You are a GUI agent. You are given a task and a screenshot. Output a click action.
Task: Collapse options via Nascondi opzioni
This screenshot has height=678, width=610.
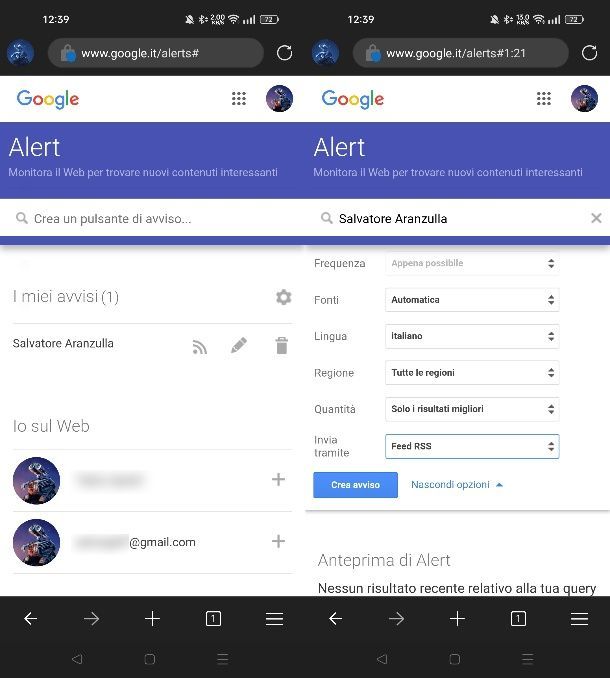(457, 484)
